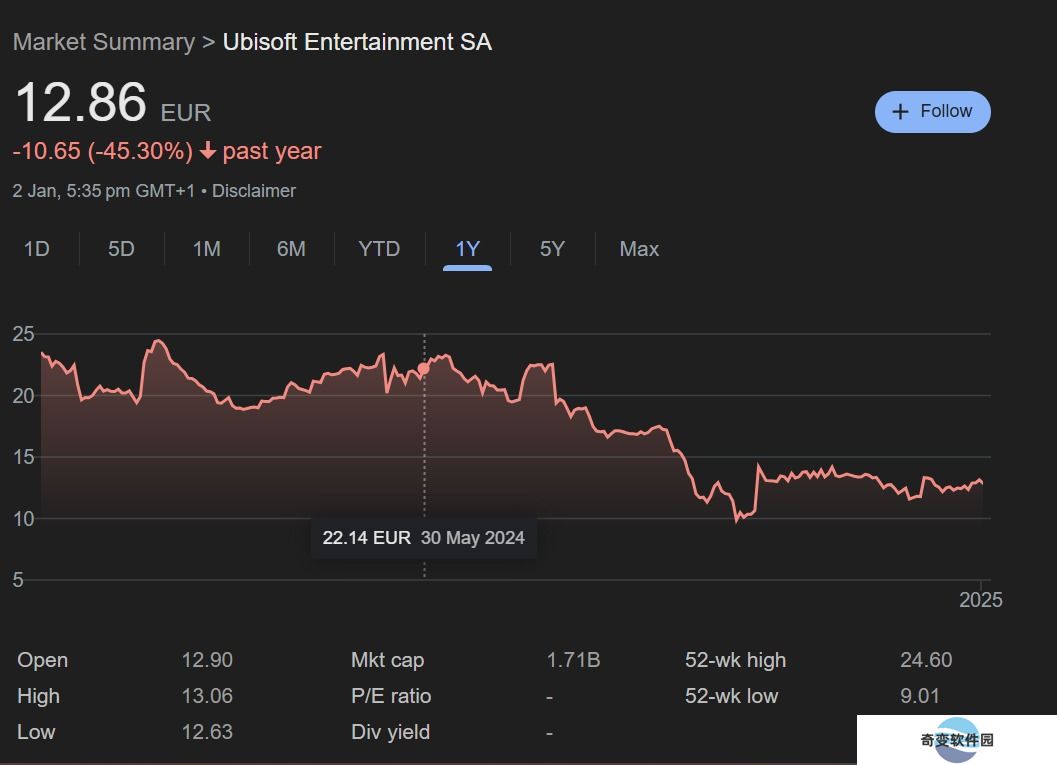Click the 52-wk low value 9.01
The image size is (1057, 765).
click(919, 696)
